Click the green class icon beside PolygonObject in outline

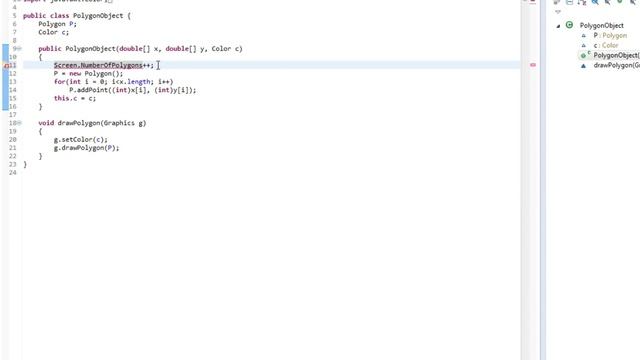pyautogui.click(x=569, y=25)
